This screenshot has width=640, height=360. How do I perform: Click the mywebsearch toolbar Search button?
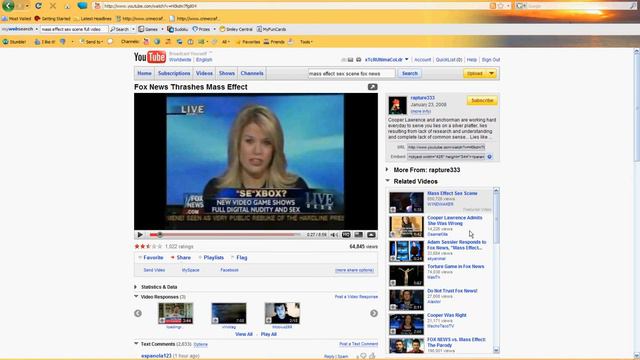(119, 29)
